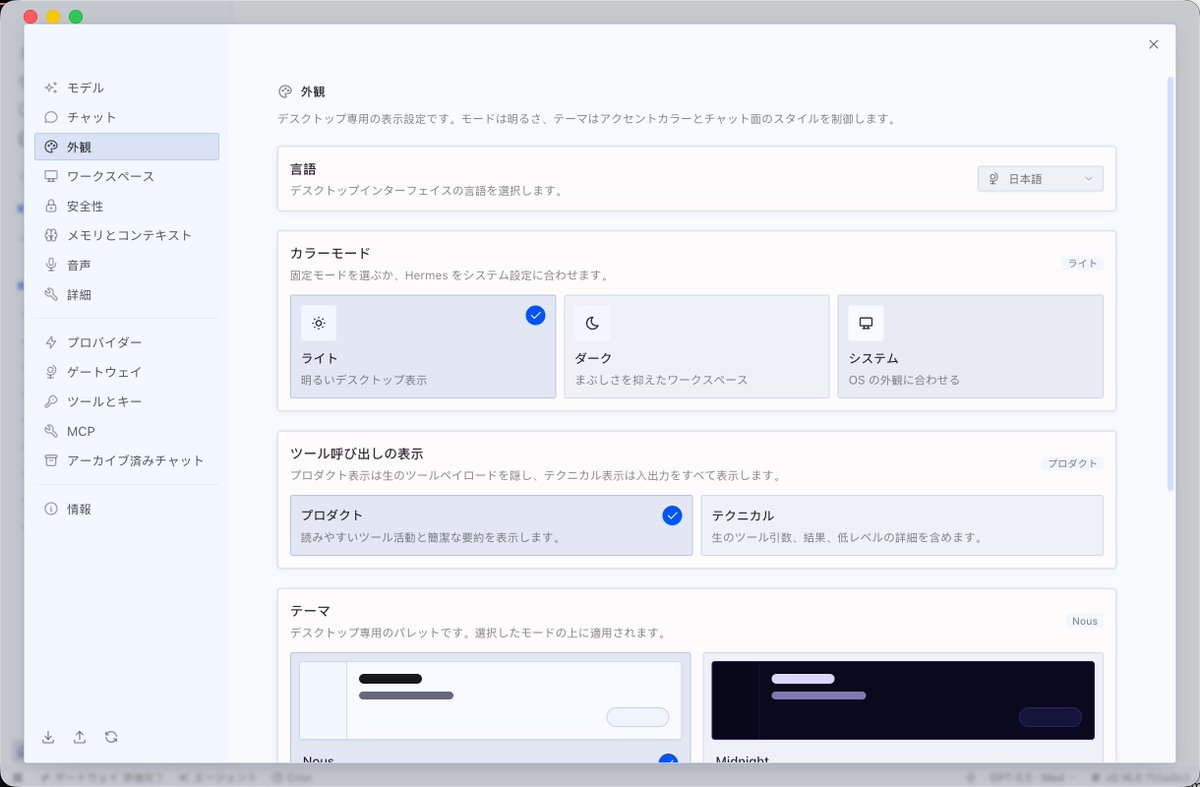1200x787 pixels.
Task: Click the refresh icon at sidebar bottom
Action: pyautogui.click(x=111, y=737)
